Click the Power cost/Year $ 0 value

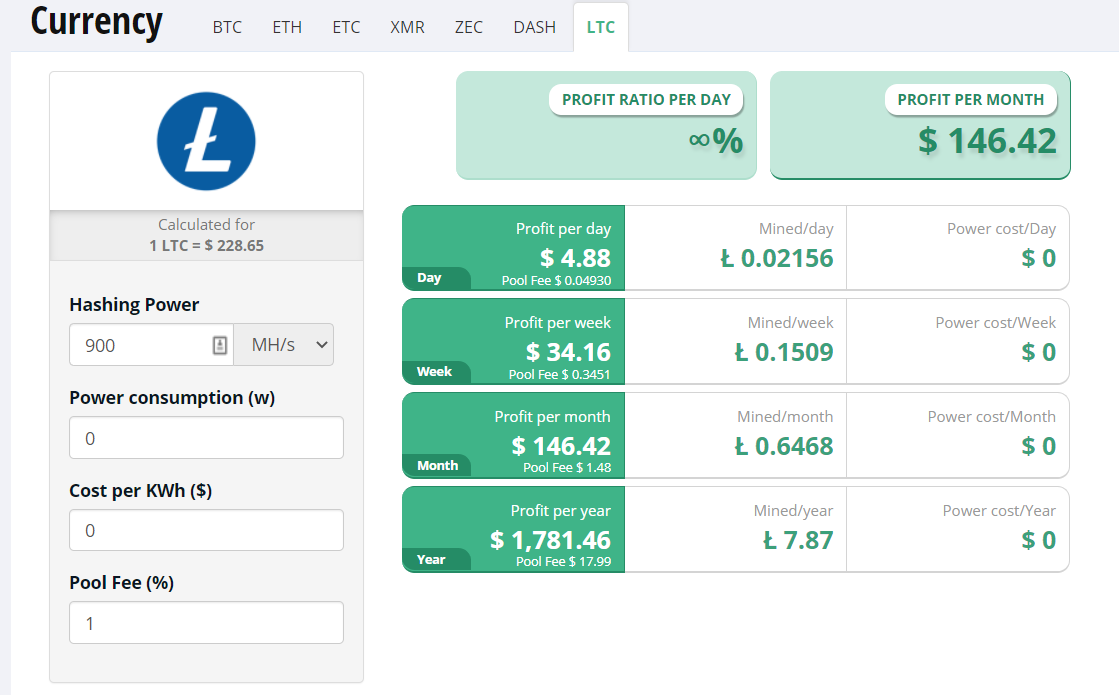[1038, 540]
